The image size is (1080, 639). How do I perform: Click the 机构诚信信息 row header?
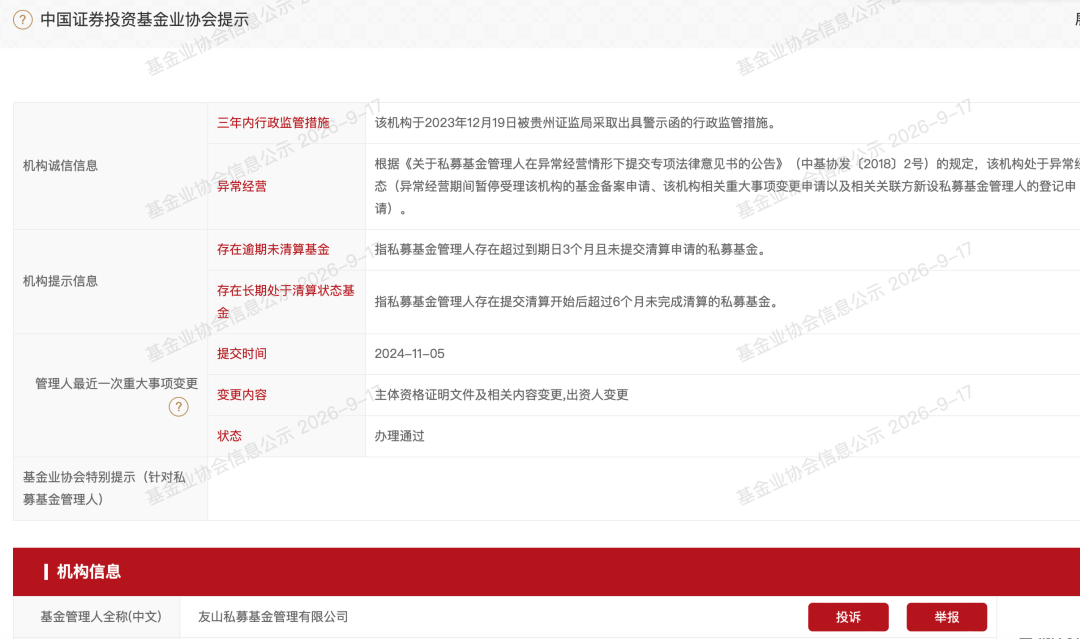point(61,166)
